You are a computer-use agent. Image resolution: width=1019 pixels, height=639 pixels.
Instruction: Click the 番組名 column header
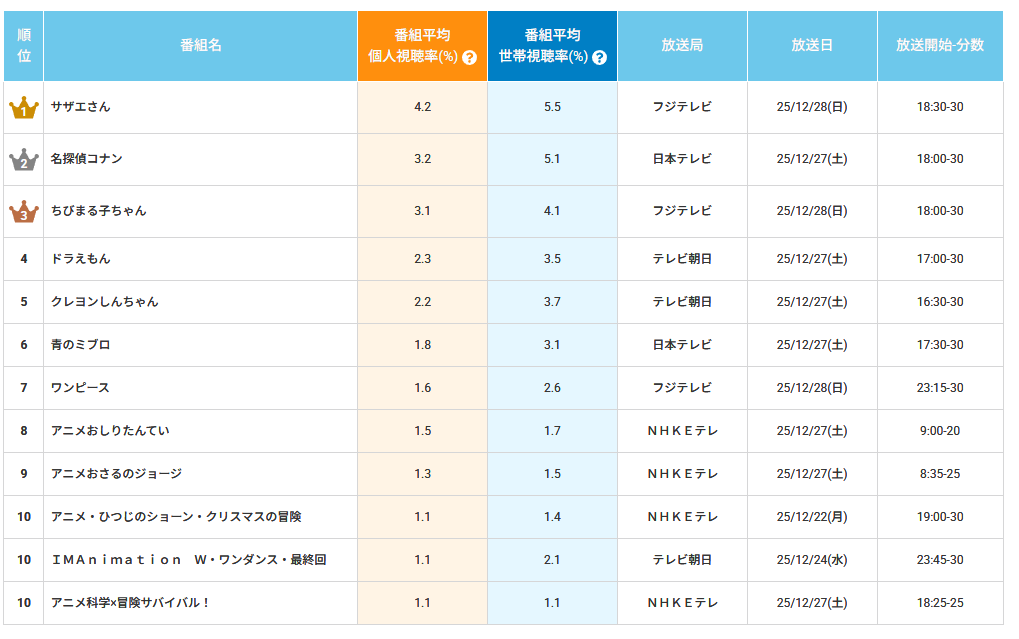(200, 46)
